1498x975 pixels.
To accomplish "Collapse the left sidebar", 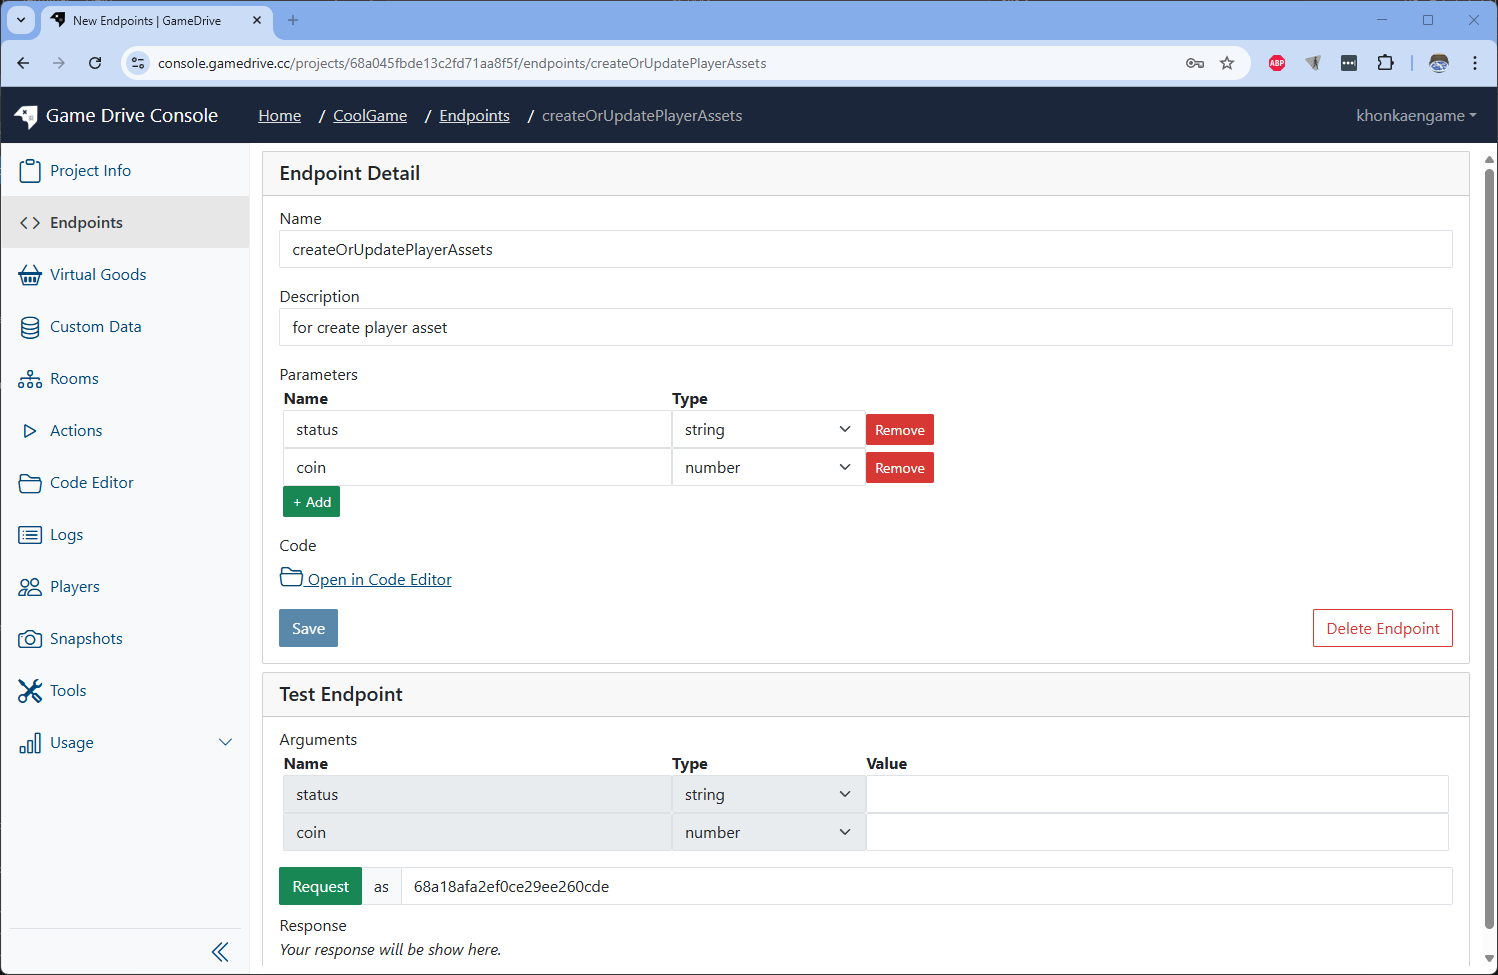I will (x=220, y=951).
